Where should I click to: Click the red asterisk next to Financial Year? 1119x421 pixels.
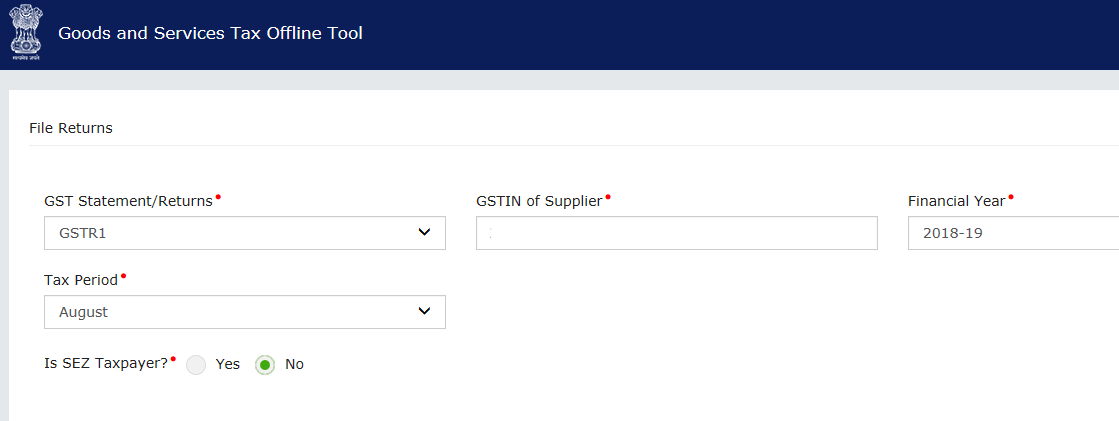[x=1011, y=197]
